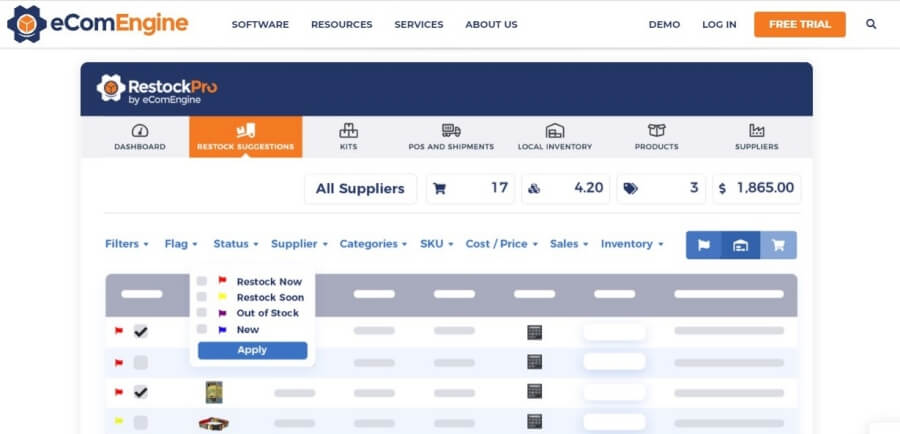Click the POs and Shipments truck icon
This screenshot has width=900, height=434.
[451, 130]
